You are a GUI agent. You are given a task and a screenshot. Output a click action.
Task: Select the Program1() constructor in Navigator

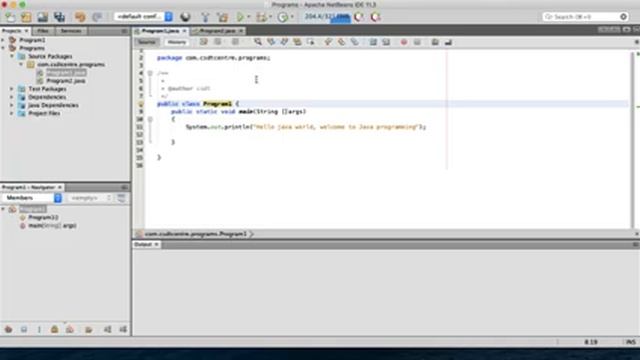[x=43, y=218]
